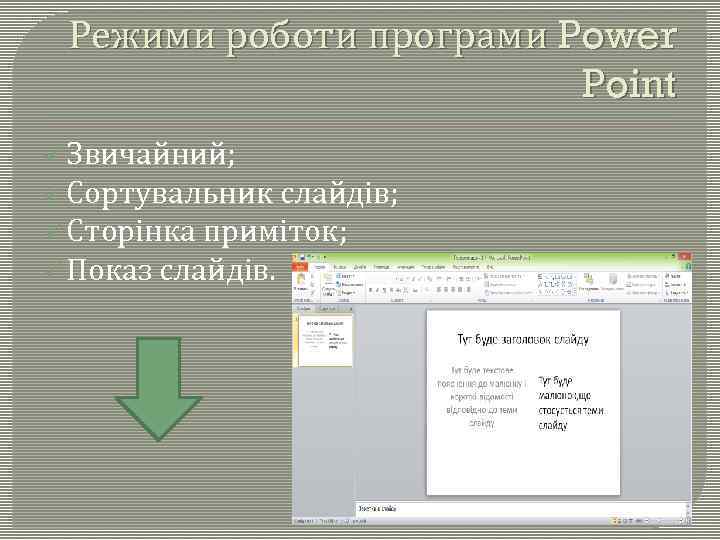Open the Transitions ribbon tab
The width and height of the screenshot is (720, 540).
[381, 267]
